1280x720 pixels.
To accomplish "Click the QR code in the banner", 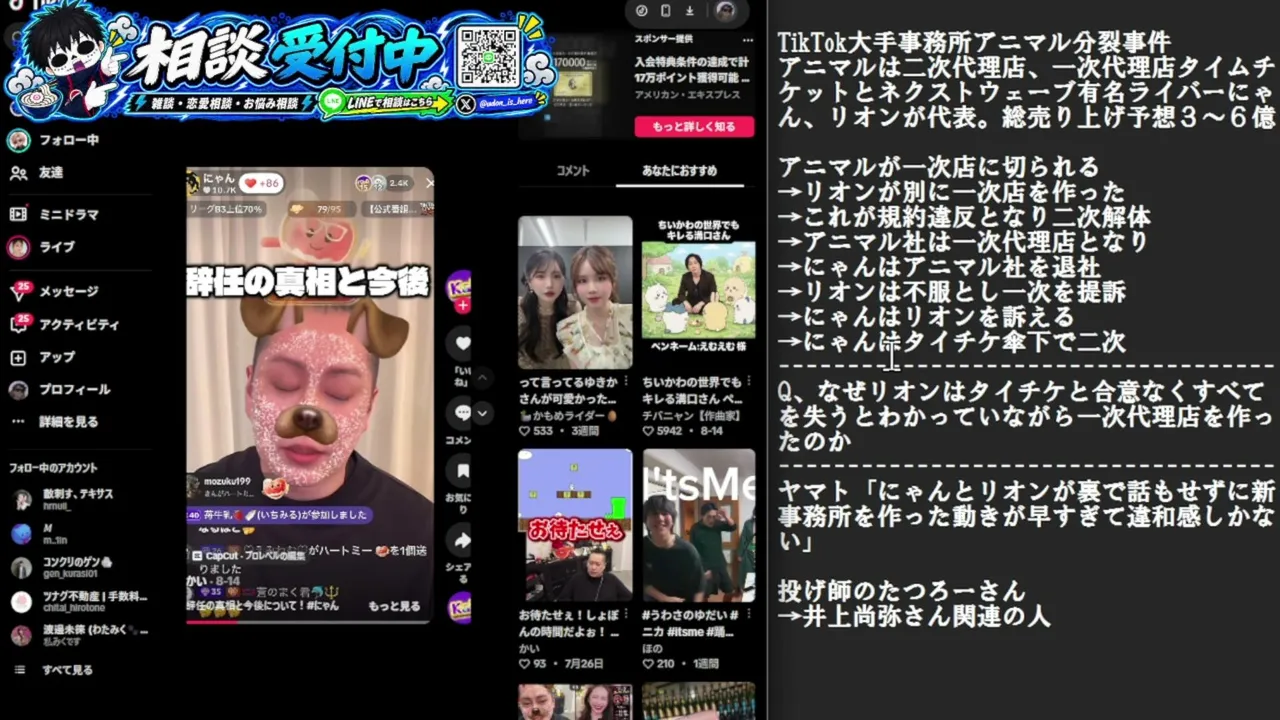I will (x=487, y=55).
